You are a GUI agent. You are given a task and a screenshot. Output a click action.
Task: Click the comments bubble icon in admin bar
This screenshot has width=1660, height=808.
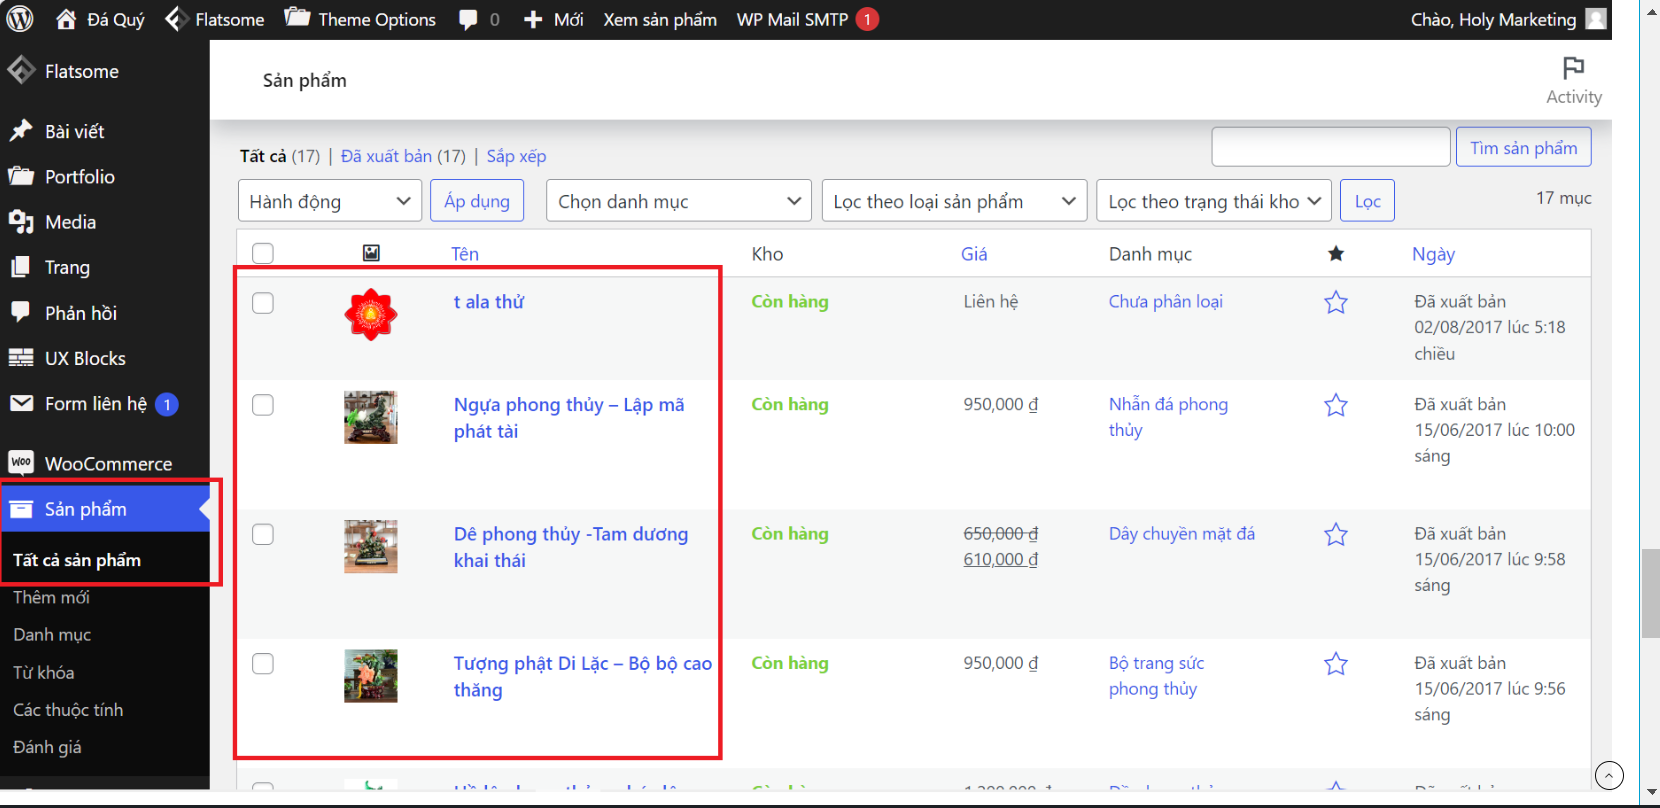(468, 20)
